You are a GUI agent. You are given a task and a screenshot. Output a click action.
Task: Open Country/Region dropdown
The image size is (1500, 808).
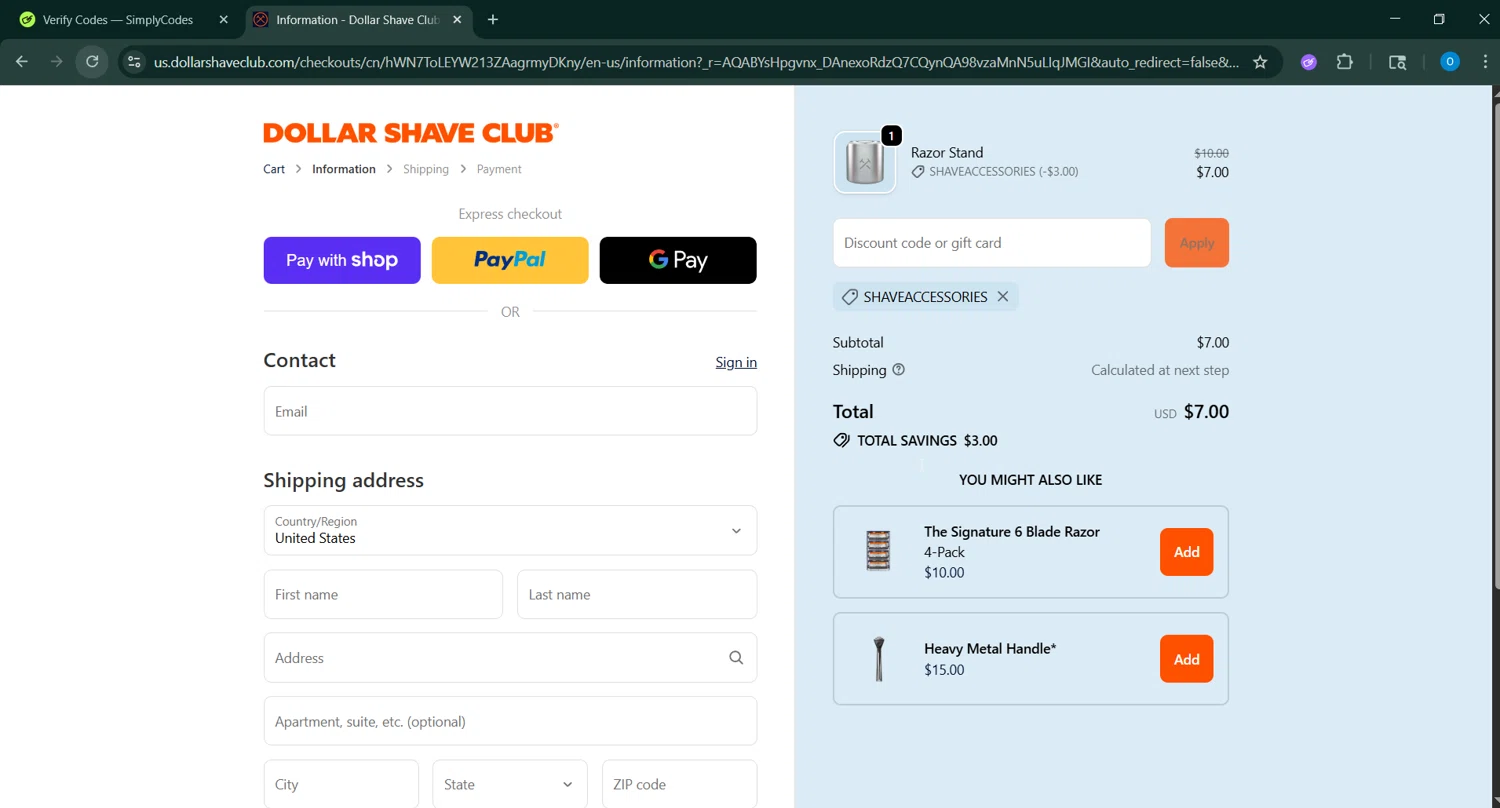pos(510,530)
